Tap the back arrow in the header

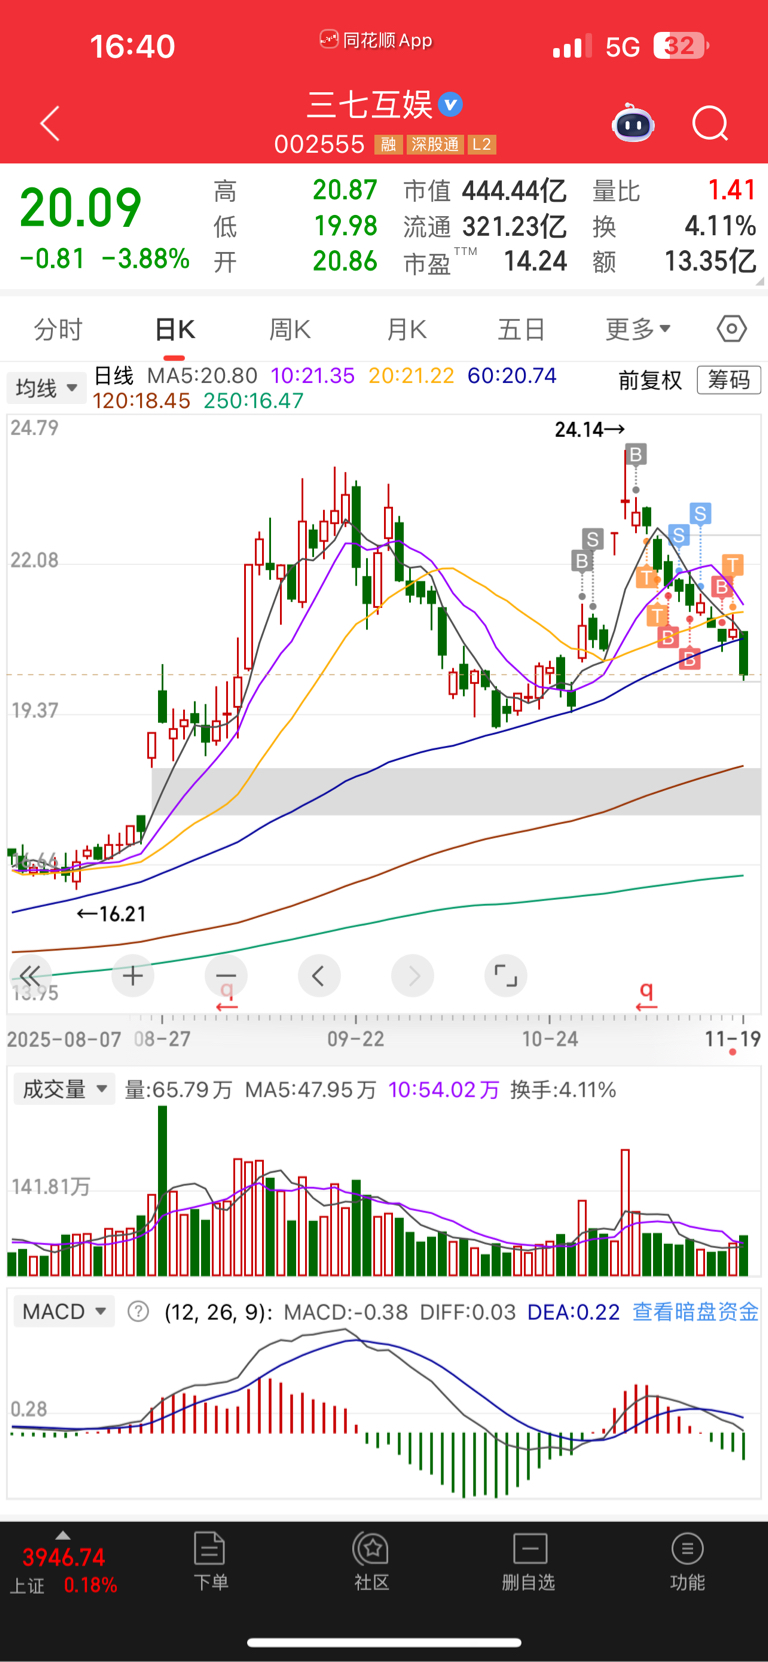point(50,123)
